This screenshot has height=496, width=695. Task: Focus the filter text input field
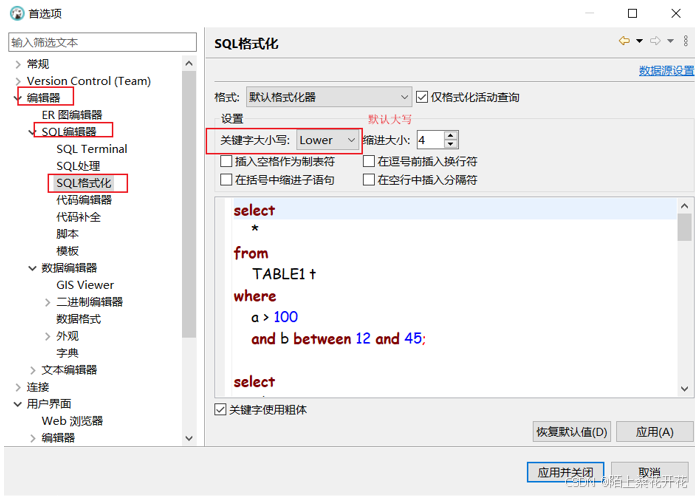click(102, 42)
